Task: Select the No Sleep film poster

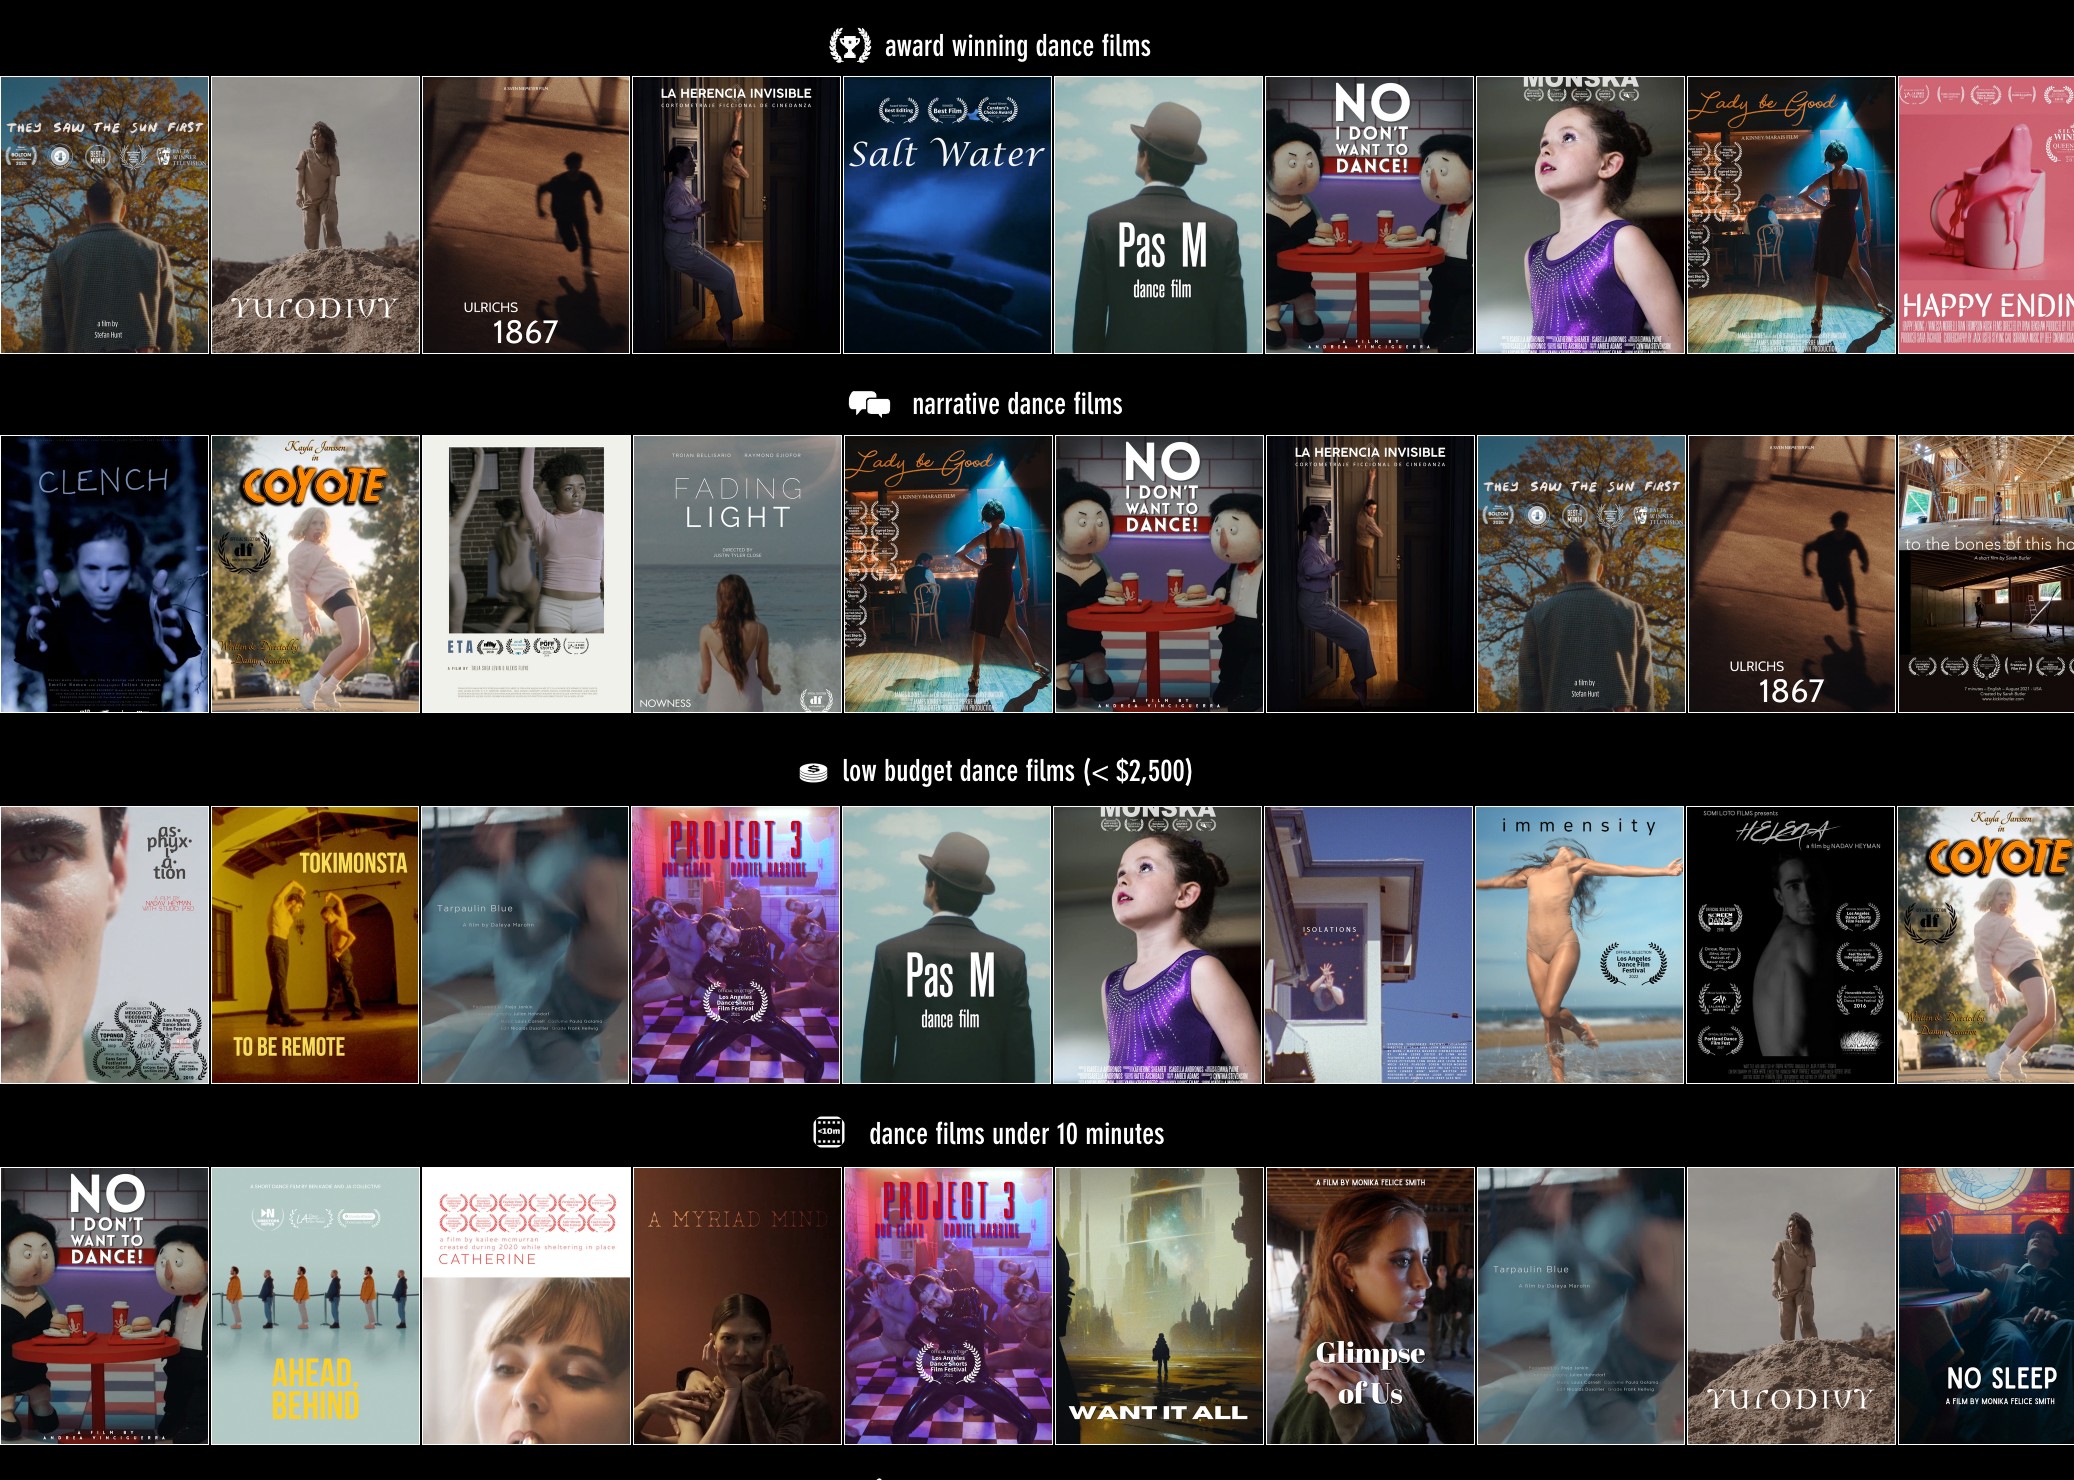Action: [1986, 1305]
